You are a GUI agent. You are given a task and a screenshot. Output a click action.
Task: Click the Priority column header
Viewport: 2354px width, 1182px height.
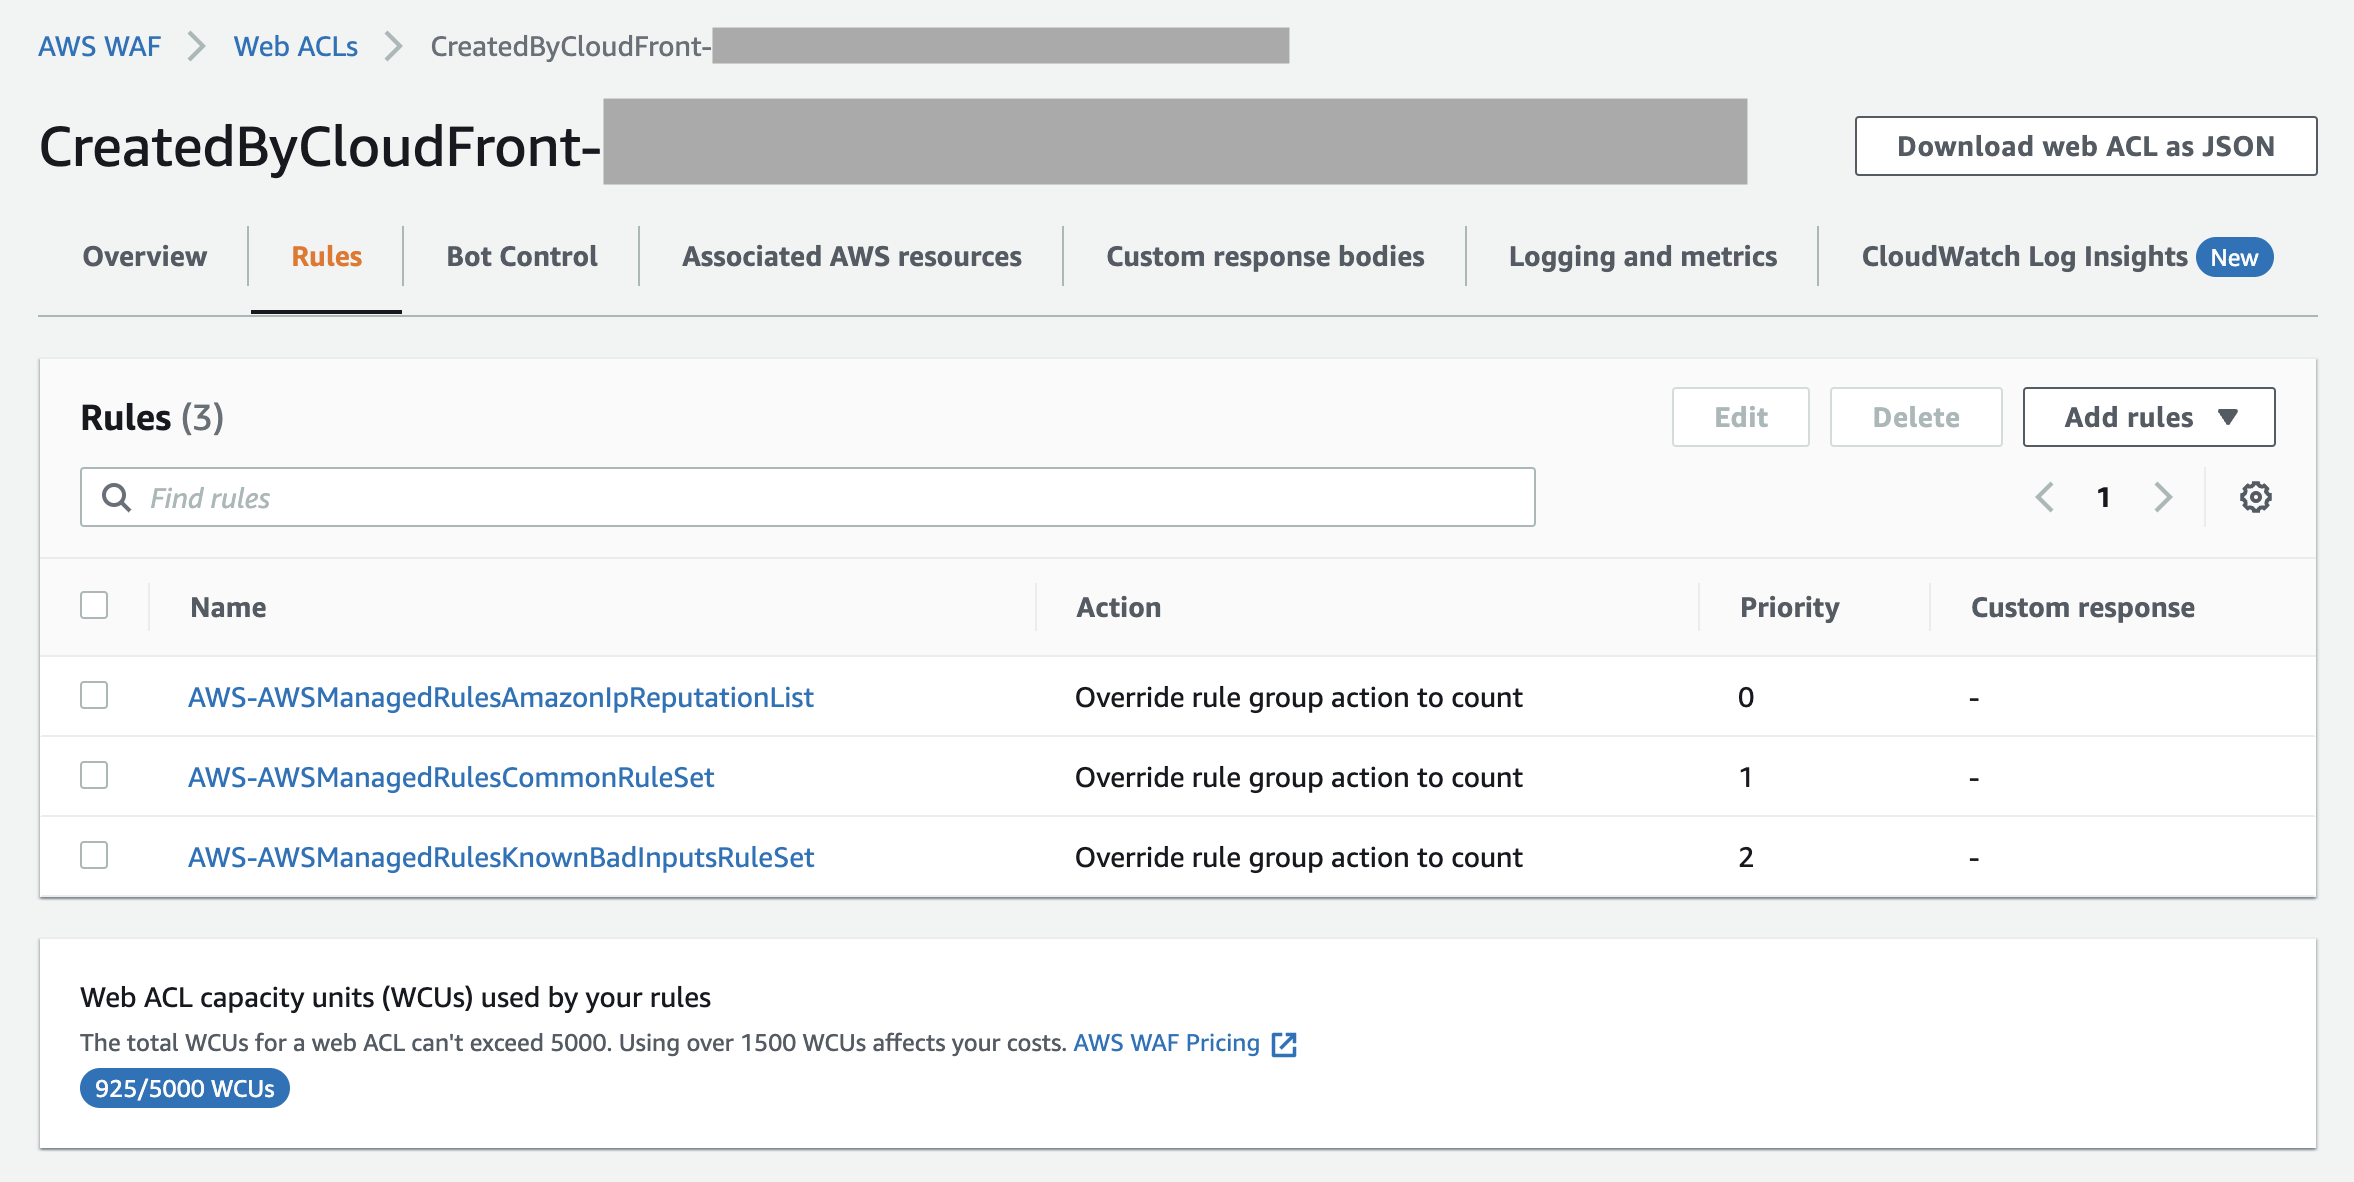pyautogui.click(x=1790, y=607)
